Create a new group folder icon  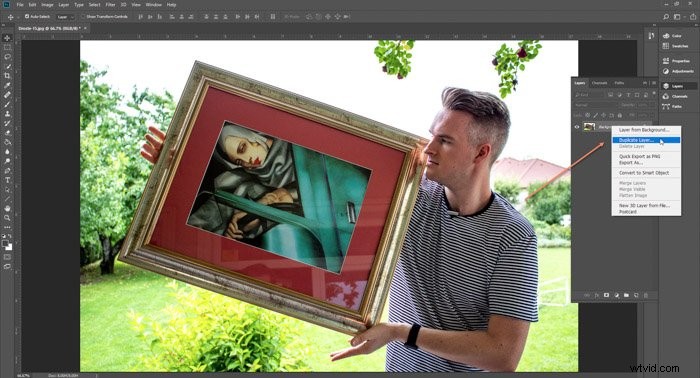pyautogui.click(x=626, y=295)
